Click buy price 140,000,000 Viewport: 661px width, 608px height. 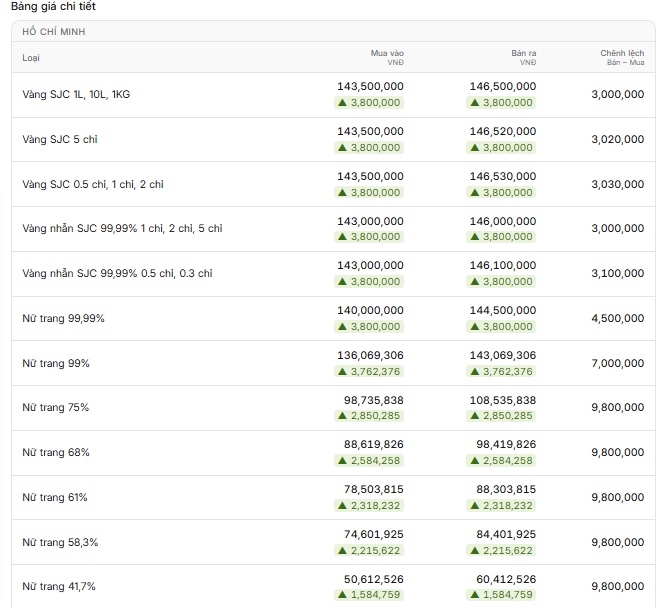pos(370,310)
